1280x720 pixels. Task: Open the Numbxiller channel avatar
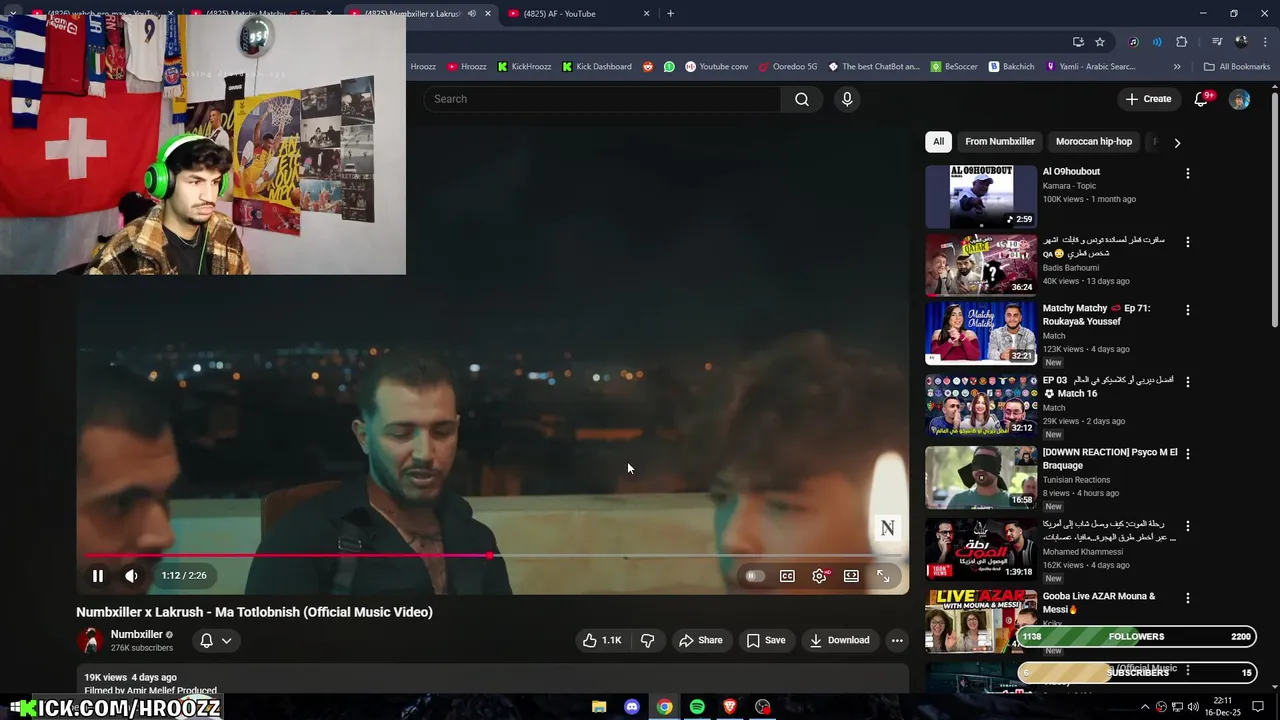pos(90,640)
